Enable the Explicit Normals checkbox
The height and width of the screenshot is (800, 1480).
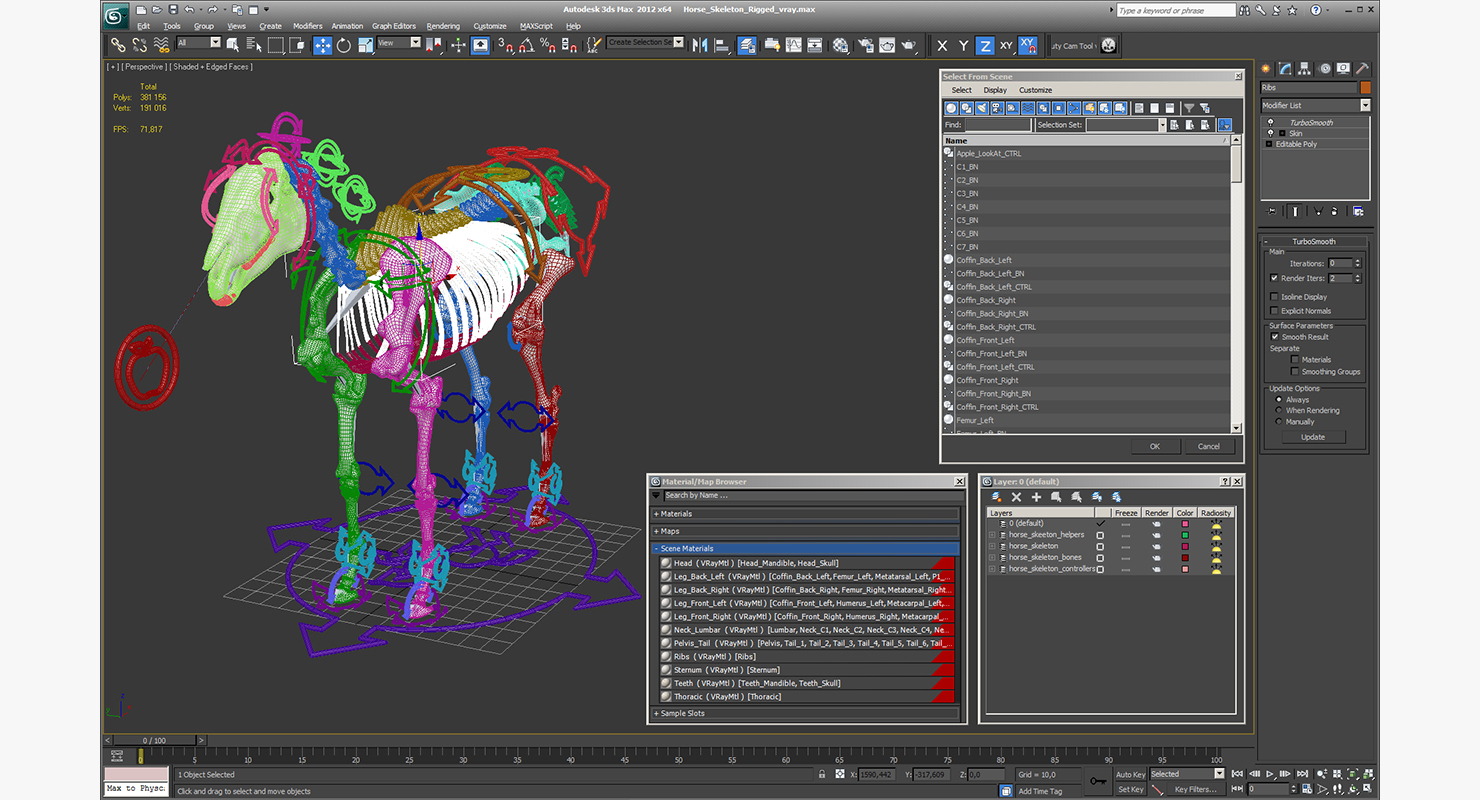(x=1274, y=311)
